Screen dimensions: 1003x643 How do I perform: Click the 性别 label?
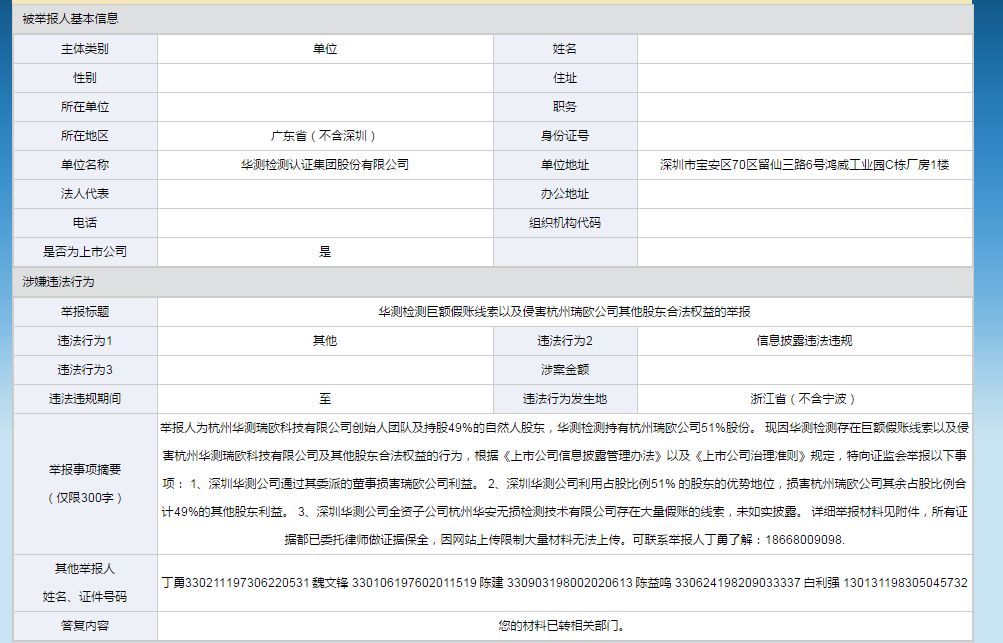click(x=85, y=77)
